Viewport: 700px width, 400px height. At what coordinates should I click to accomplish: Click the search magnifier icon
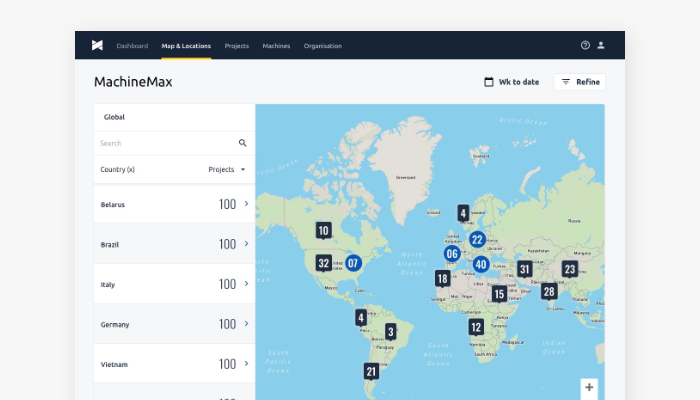242,143
